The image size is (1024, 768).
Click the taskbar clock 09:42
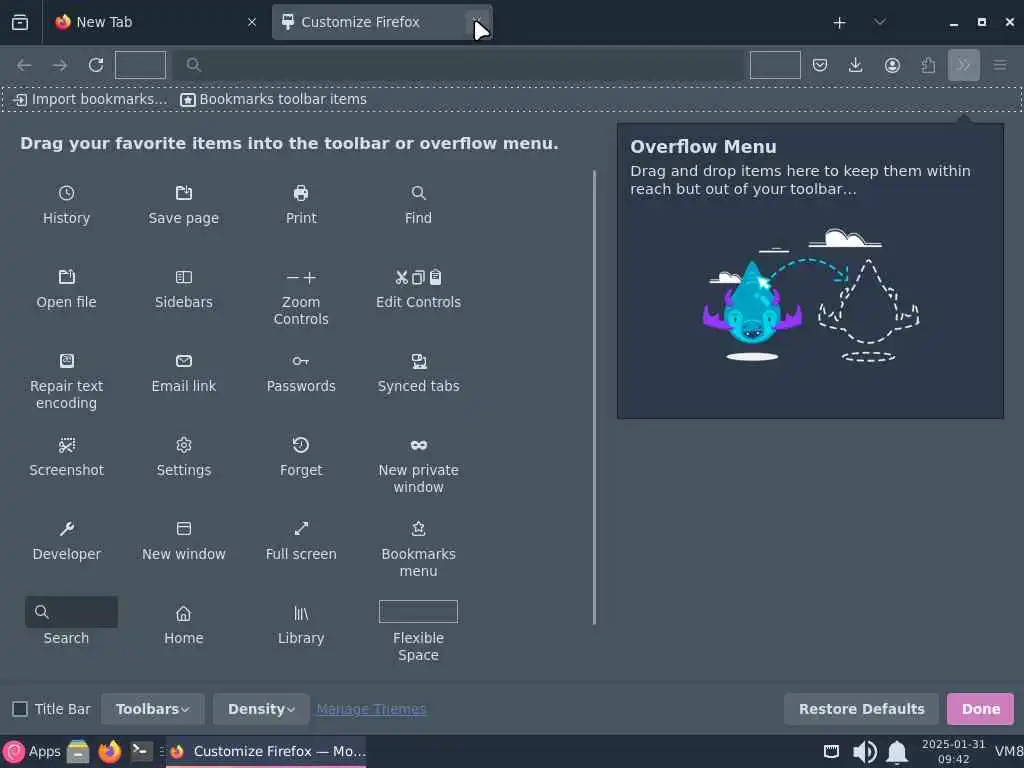pyautogui.click(x=953, y=752)
